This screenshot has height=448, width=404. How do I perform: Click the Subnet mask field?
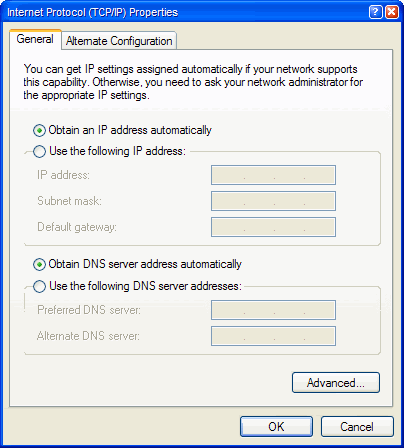coord(273,201)
